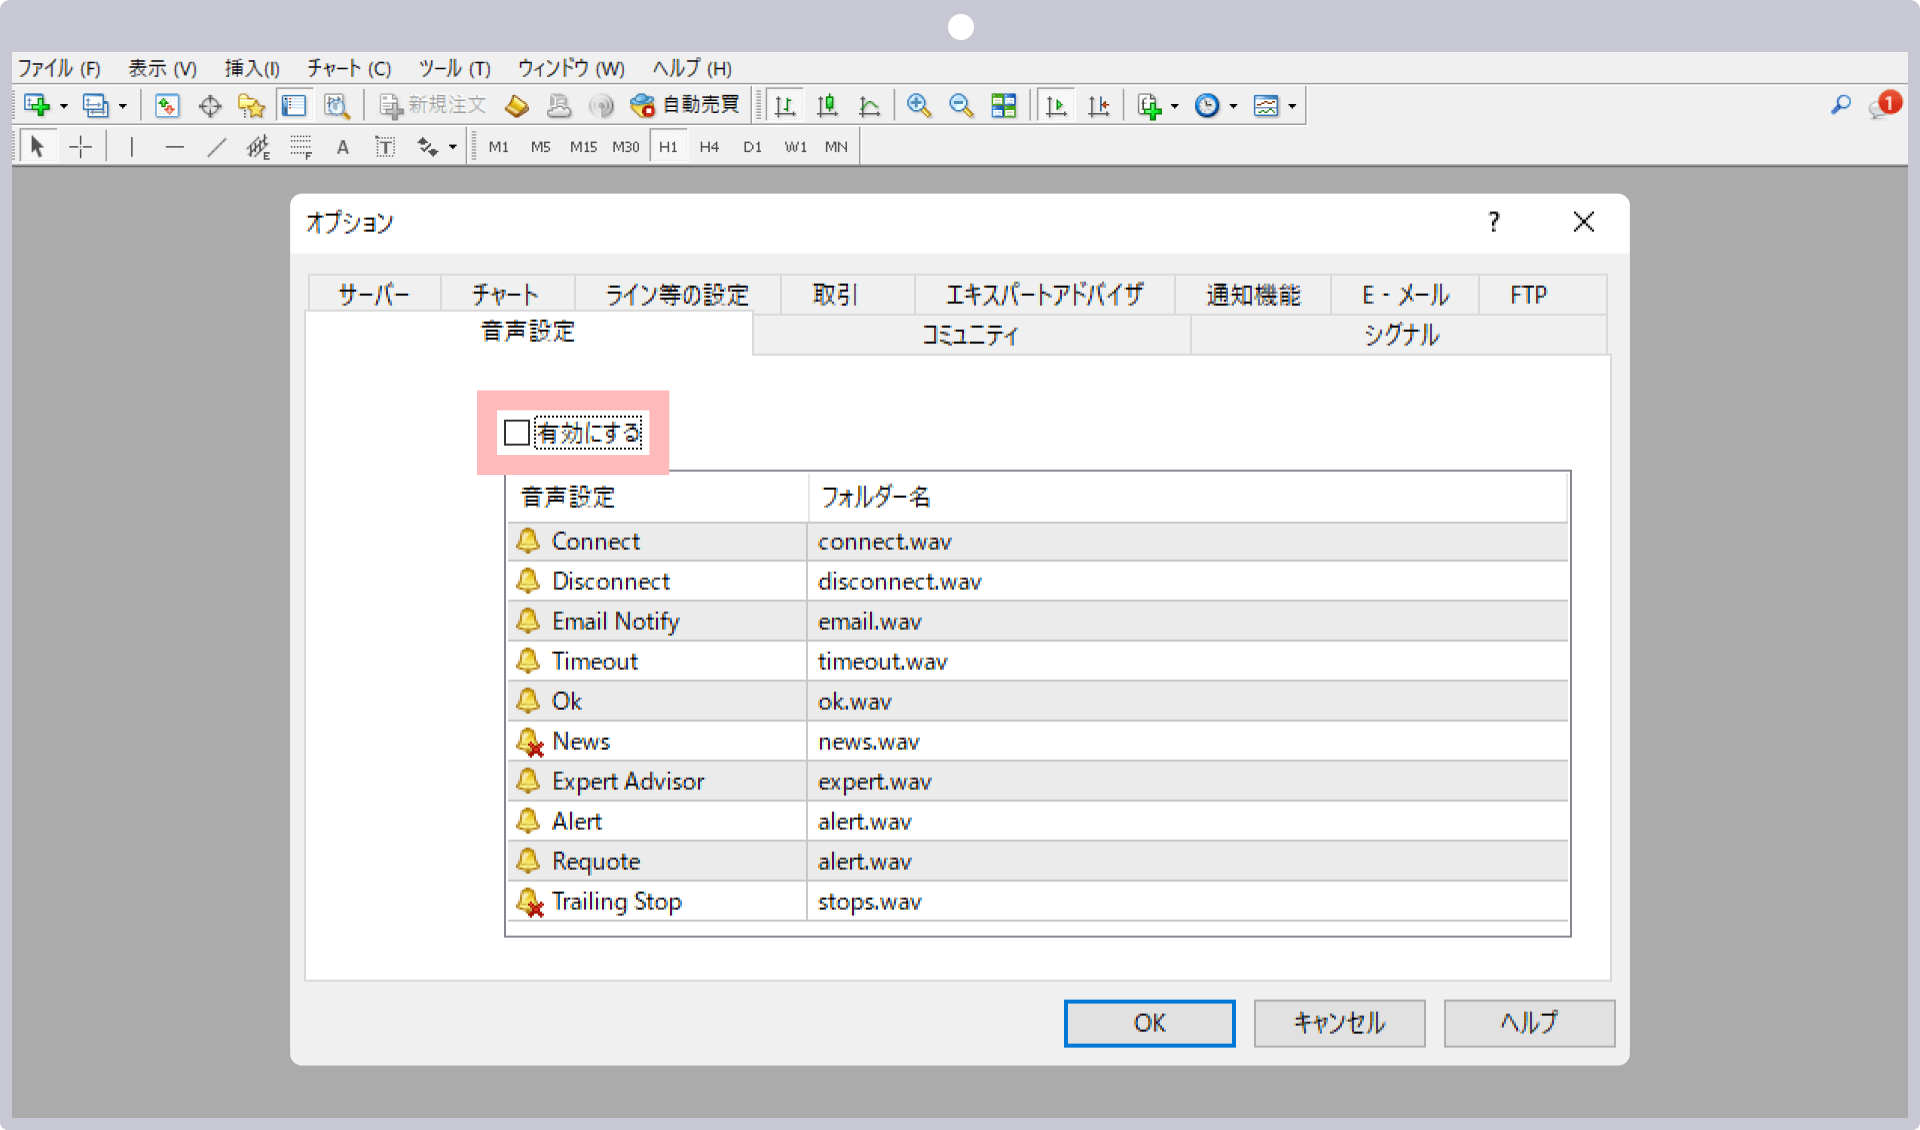The width and height of the screenshot is (1920, 1130).
Task: Click the Connect bell icon
Action: coord(530,539)
